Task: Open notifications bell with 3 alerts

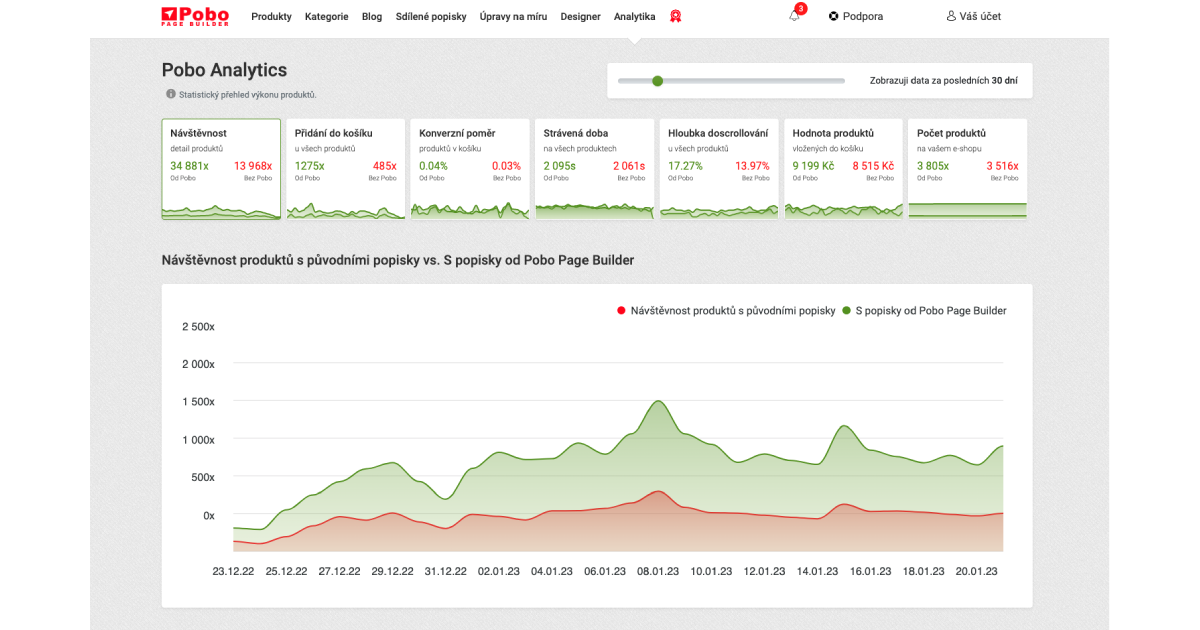Action: [x=795, y=15]
